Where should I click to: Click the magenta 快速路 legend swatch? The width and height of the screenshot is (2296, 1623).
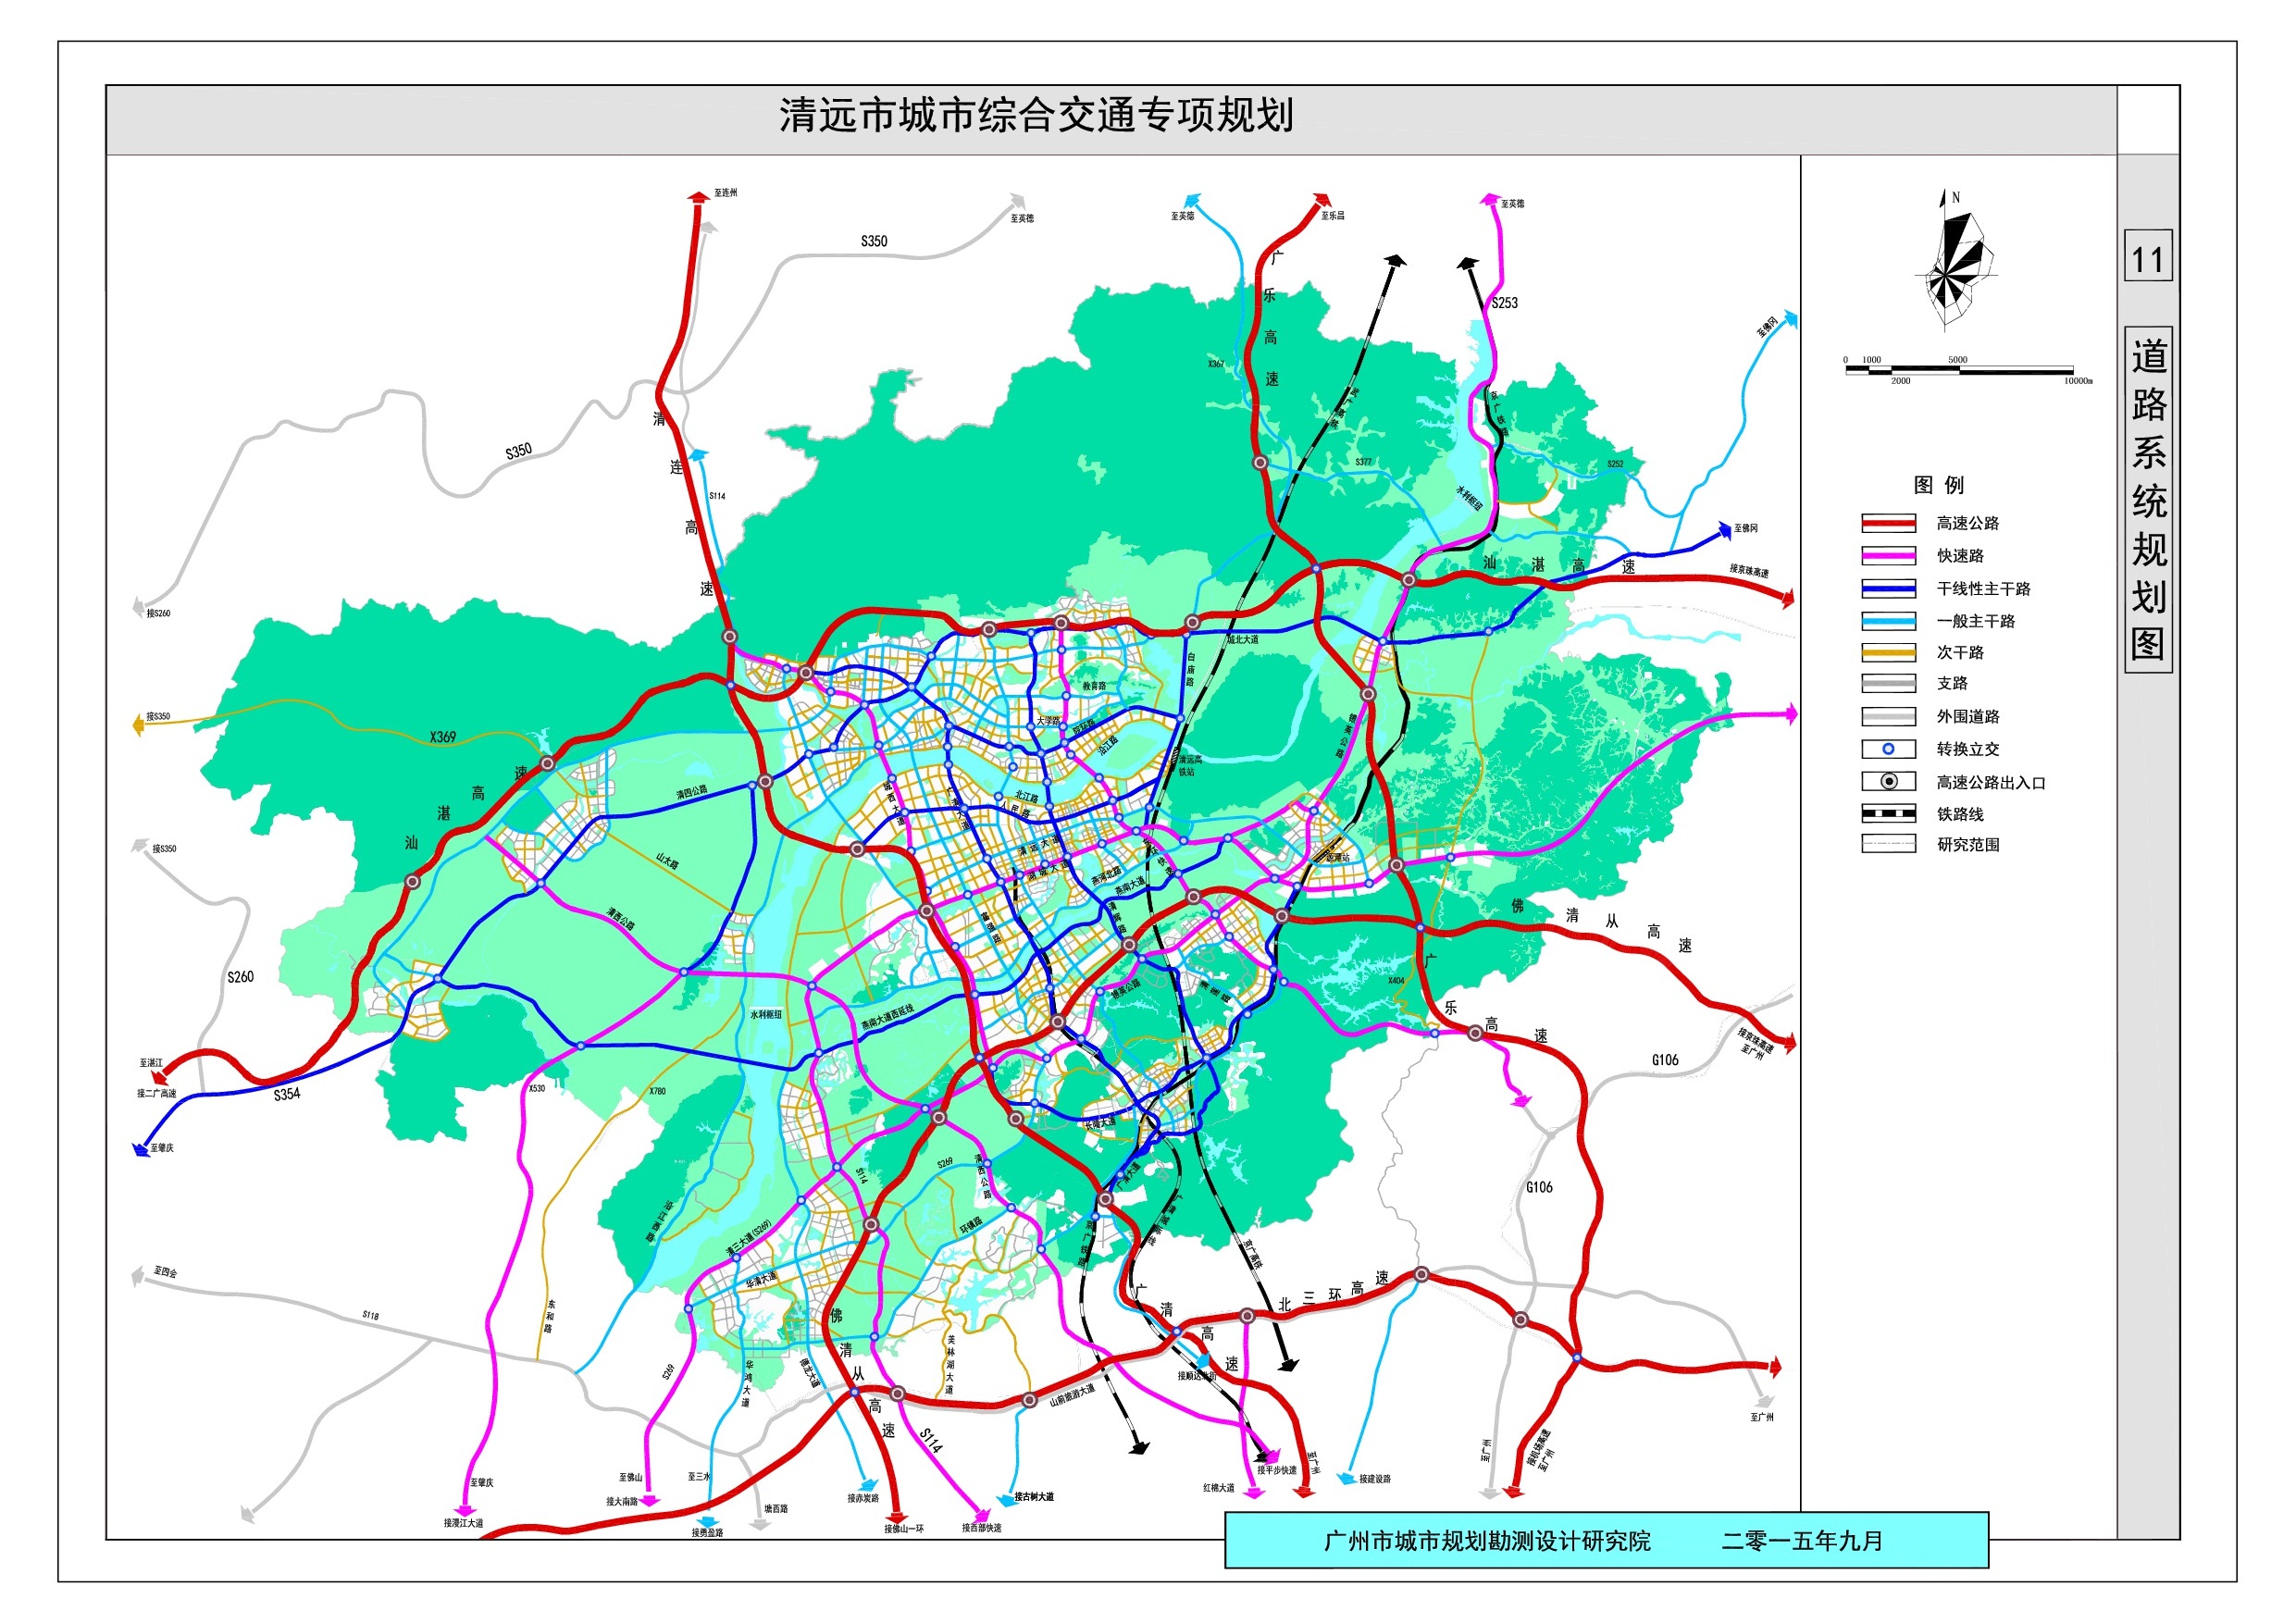coord(1888,556)
